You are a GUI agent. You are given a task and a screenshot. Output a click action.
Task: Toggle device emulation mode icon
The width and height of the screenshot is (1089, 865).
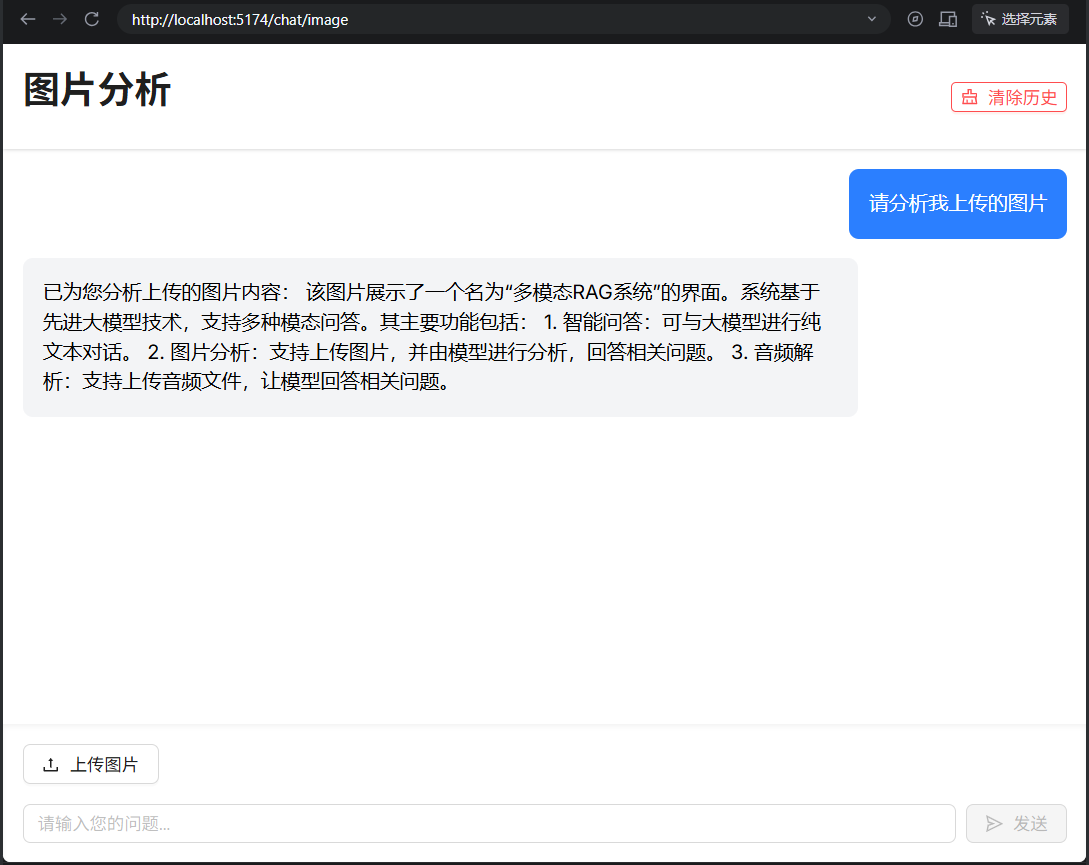pos(947,18)
